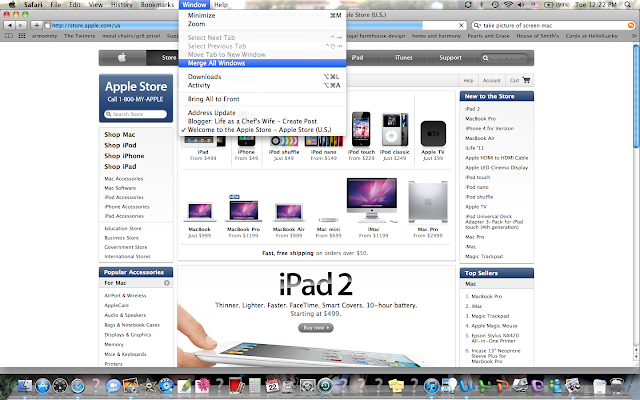Open iPhoto from the Dock
Viewport: 640px width, 400px height.
(x=131, y=385)
